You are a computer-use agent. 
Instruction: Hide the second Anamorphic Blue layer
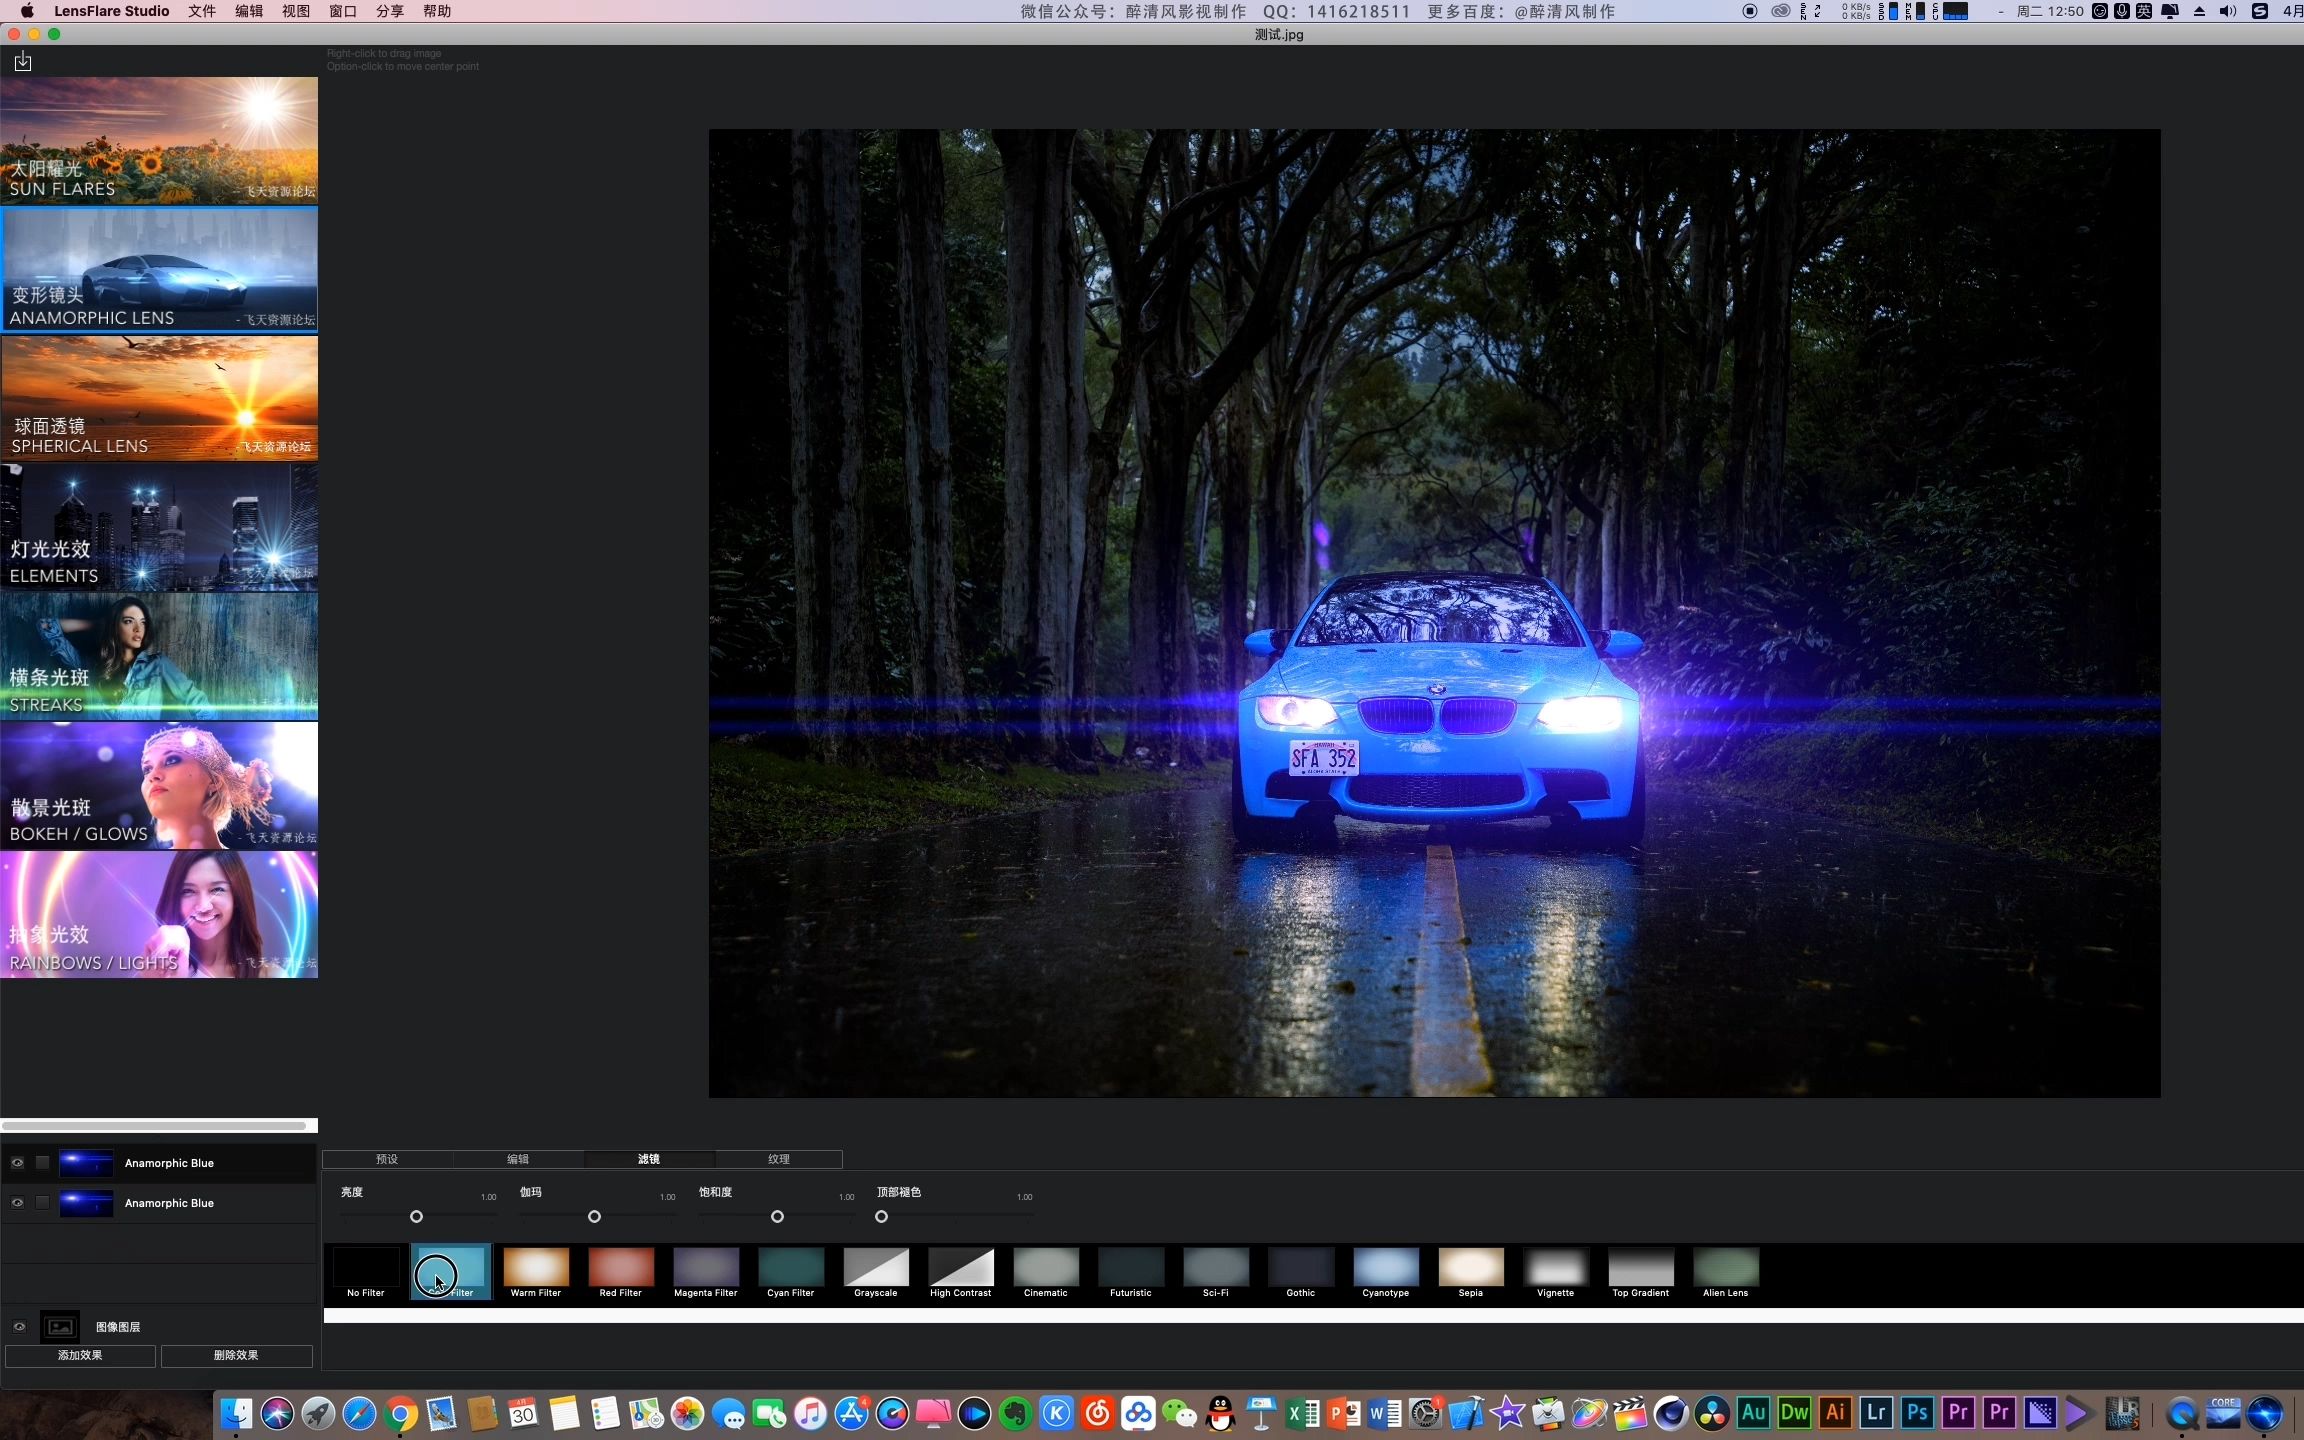17,1203
